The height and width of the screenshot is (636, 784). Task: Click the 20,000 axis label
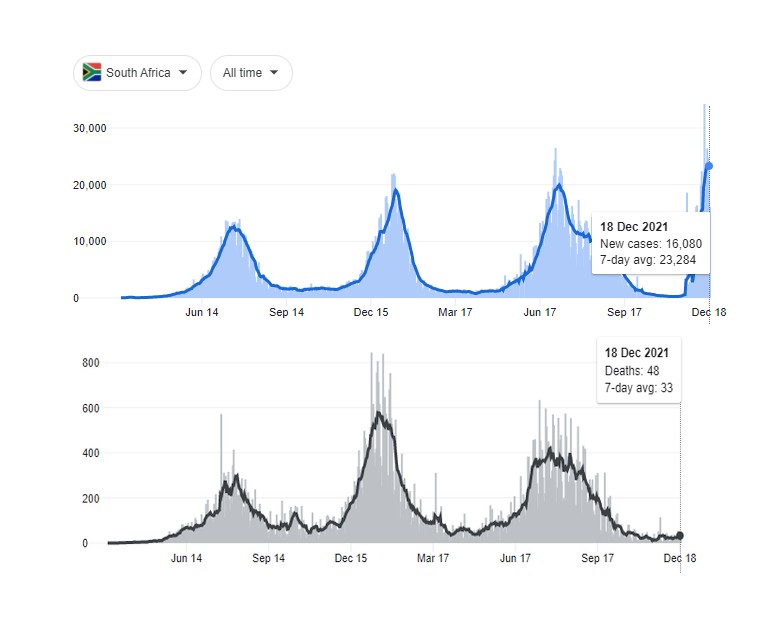pos(90,186)
